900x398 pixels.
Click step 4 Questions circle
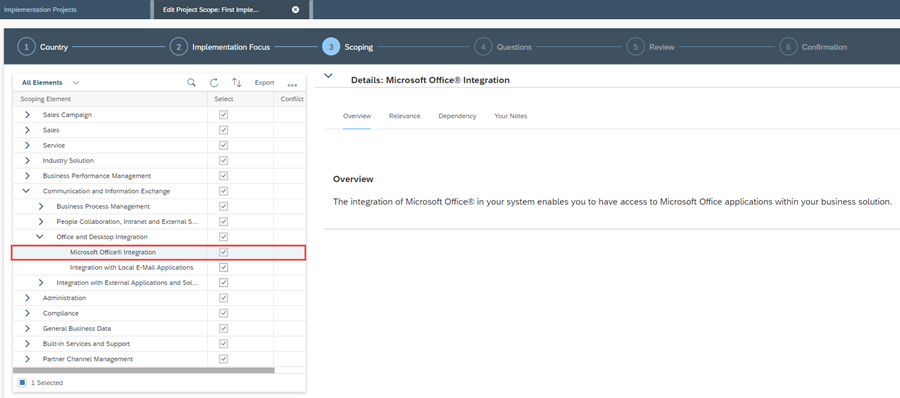[x=483, y=47]
